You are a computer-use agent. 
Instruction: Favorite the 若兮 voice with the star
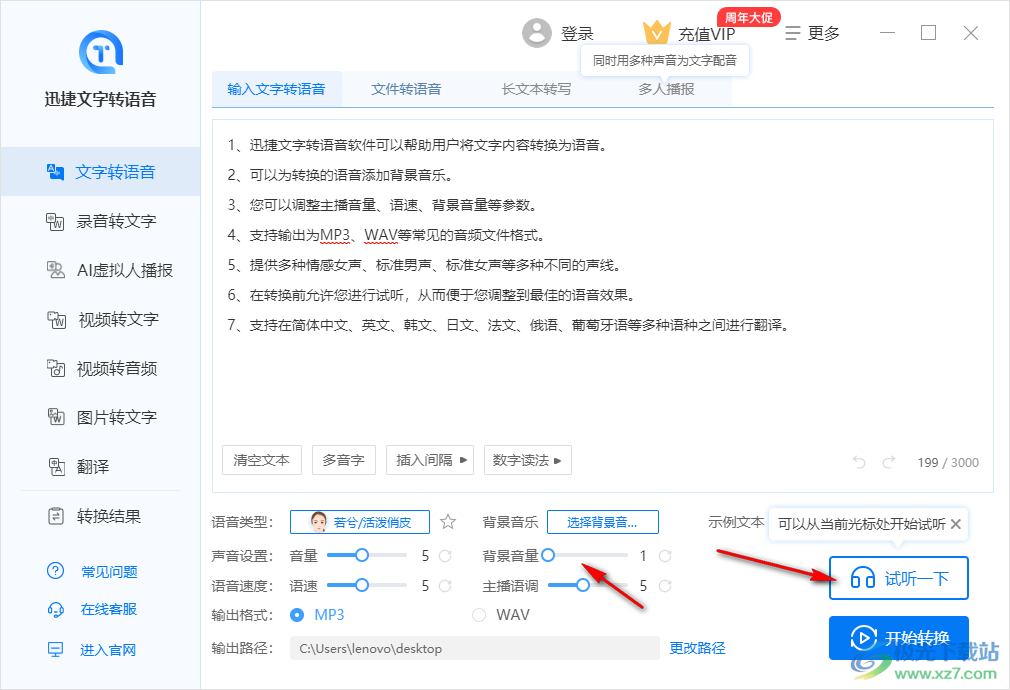447,521
